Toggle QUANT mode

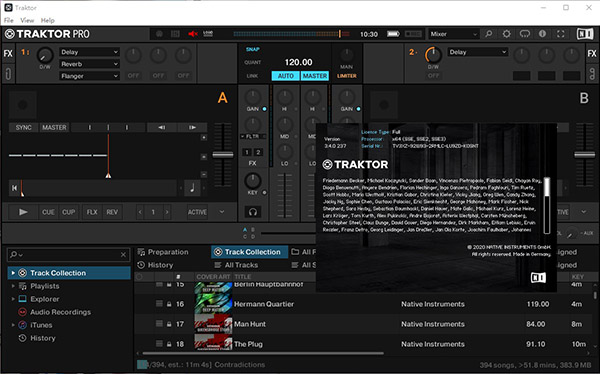(x=253, y=62)
